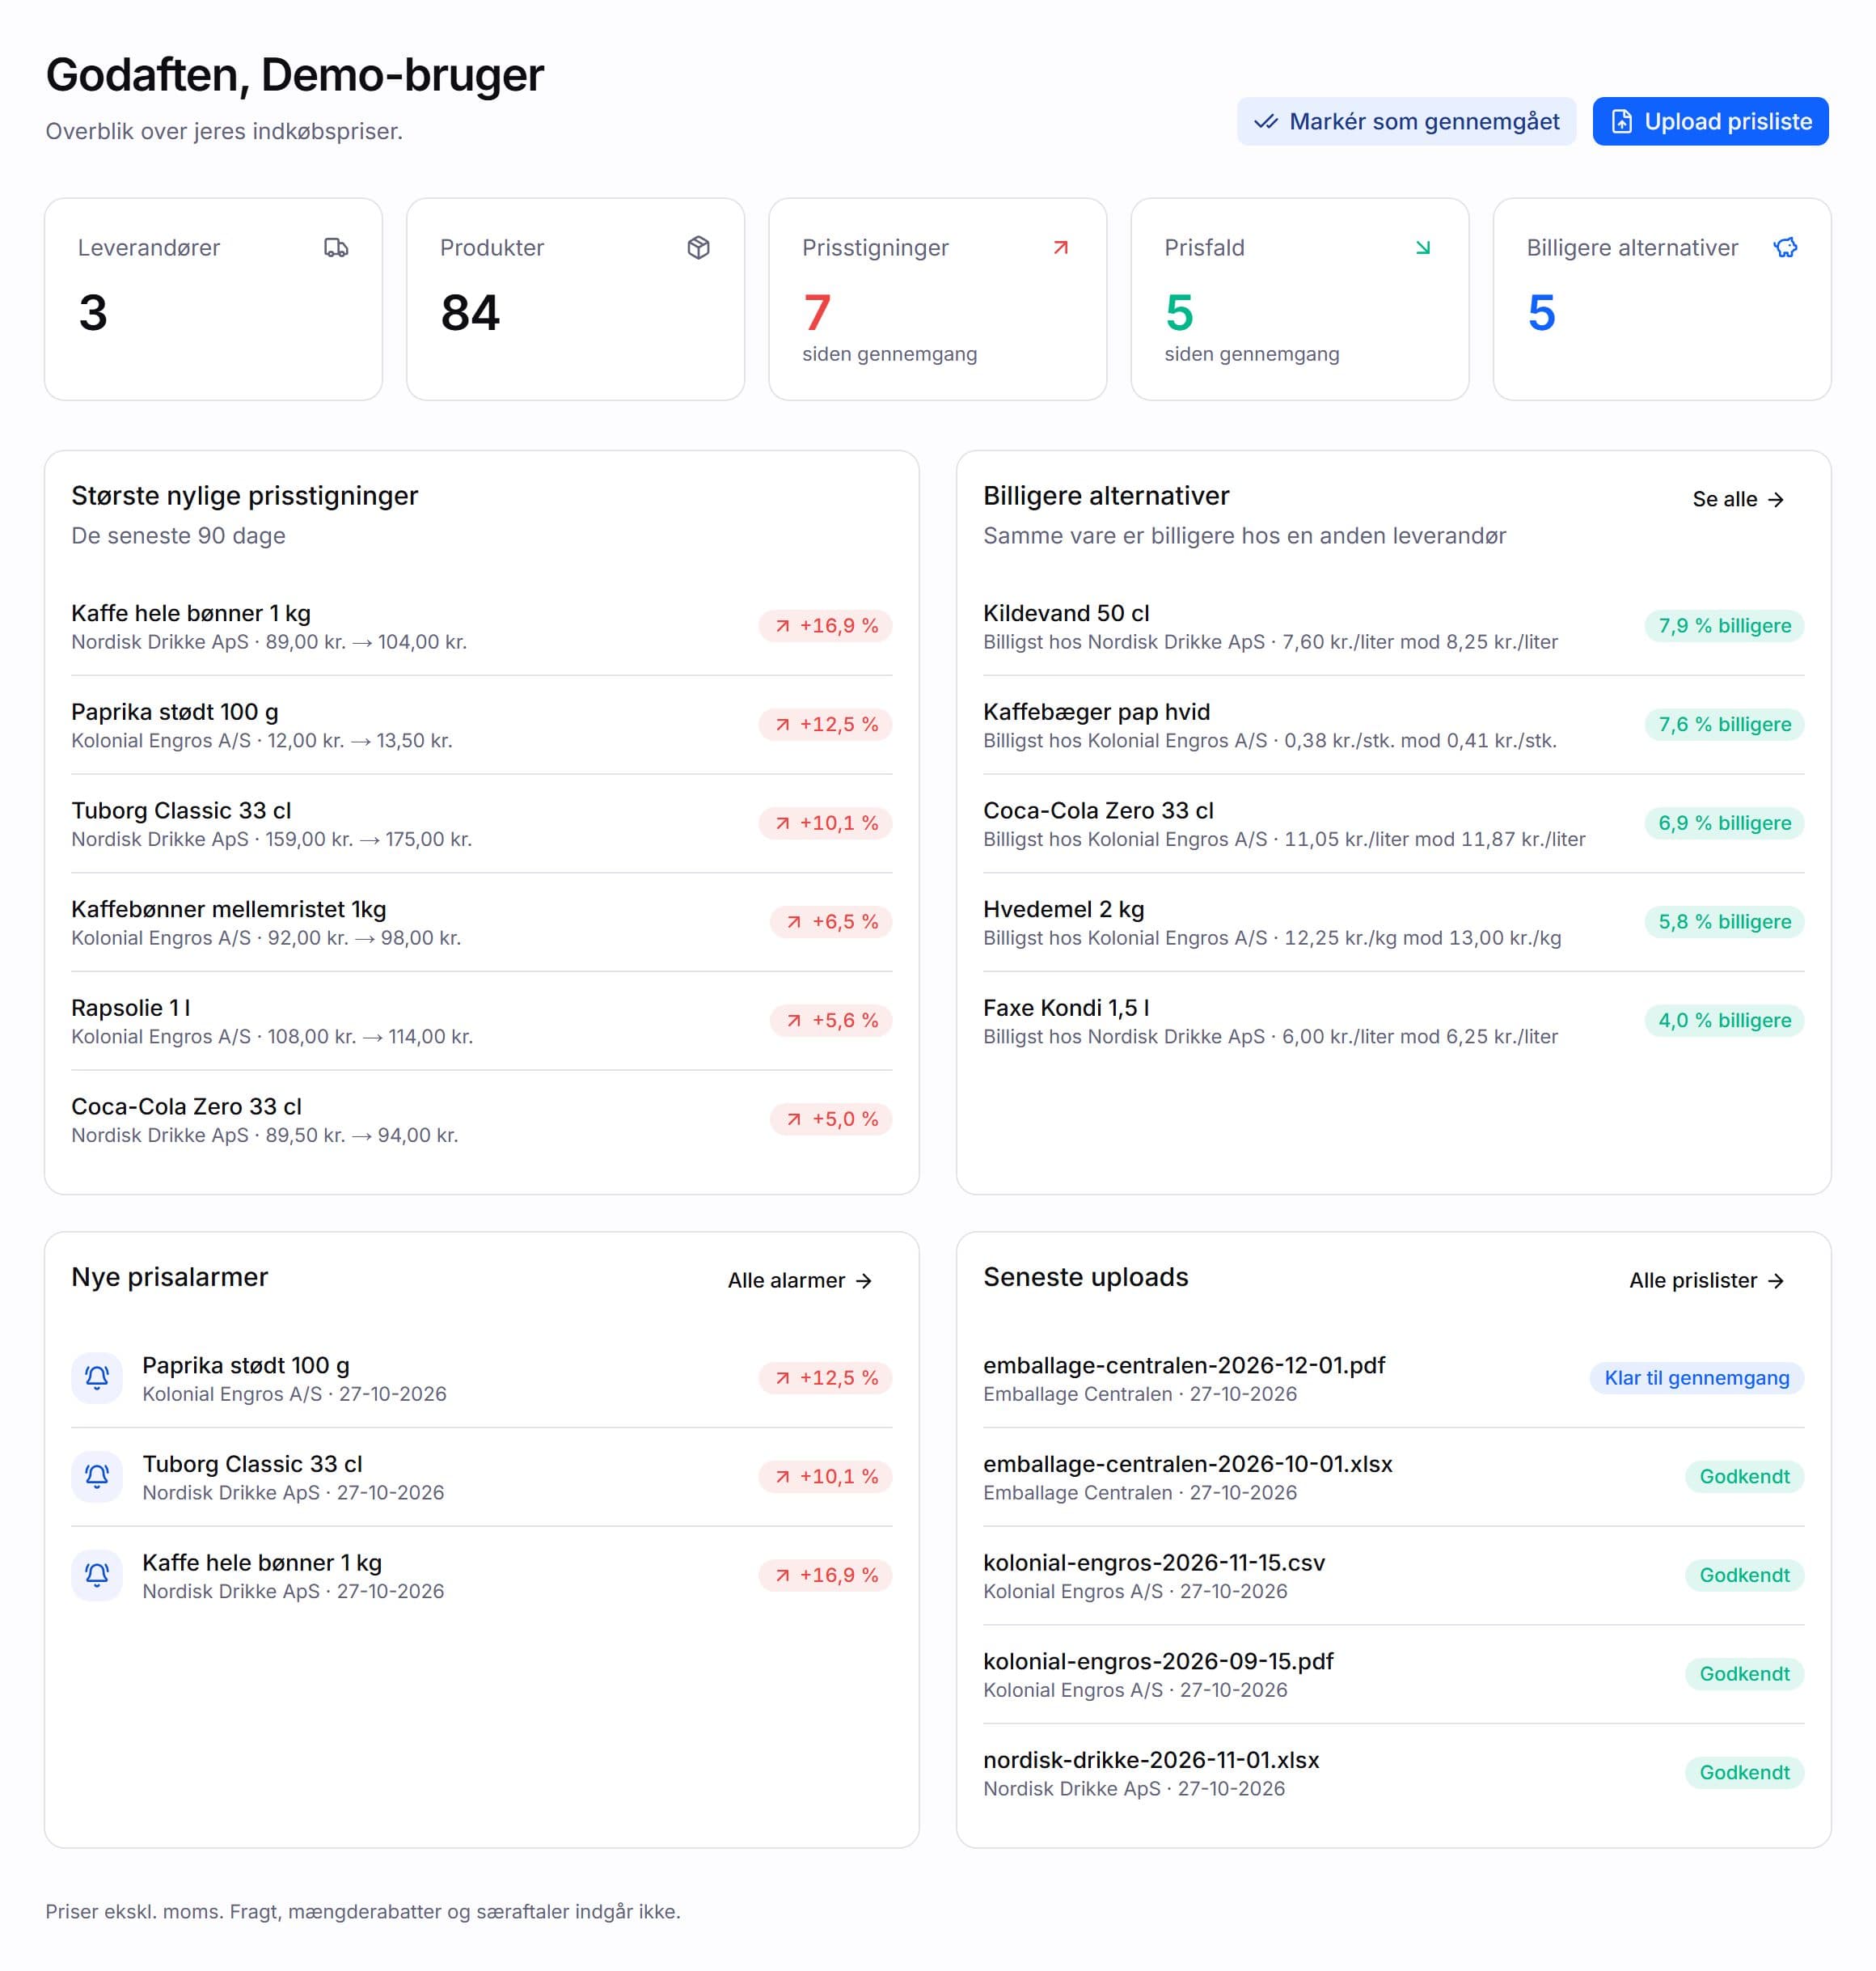Screen dimensions: 1876x1971
Task: Click the package icon in Produkter card
Action: click(x=698, y=247)
